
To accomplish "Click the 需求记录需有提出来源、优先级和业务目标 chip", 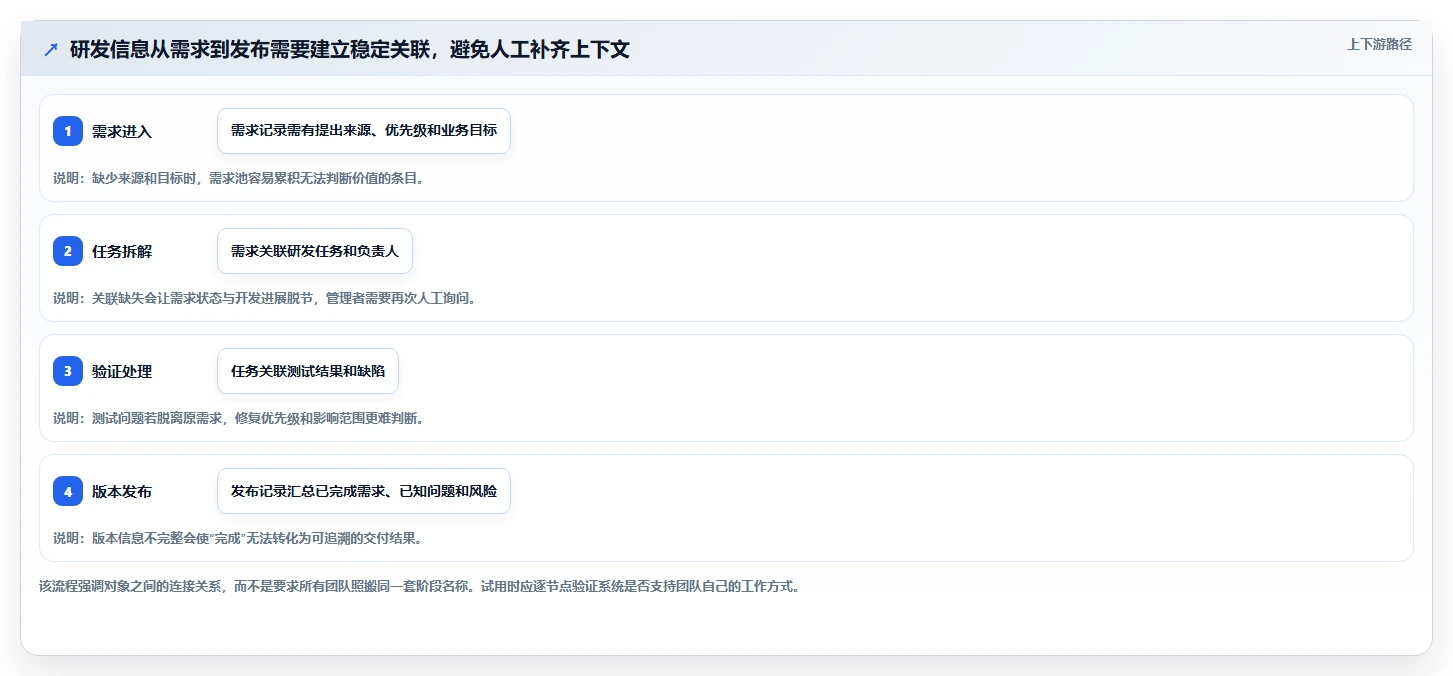I will click(x=364, y=131).
